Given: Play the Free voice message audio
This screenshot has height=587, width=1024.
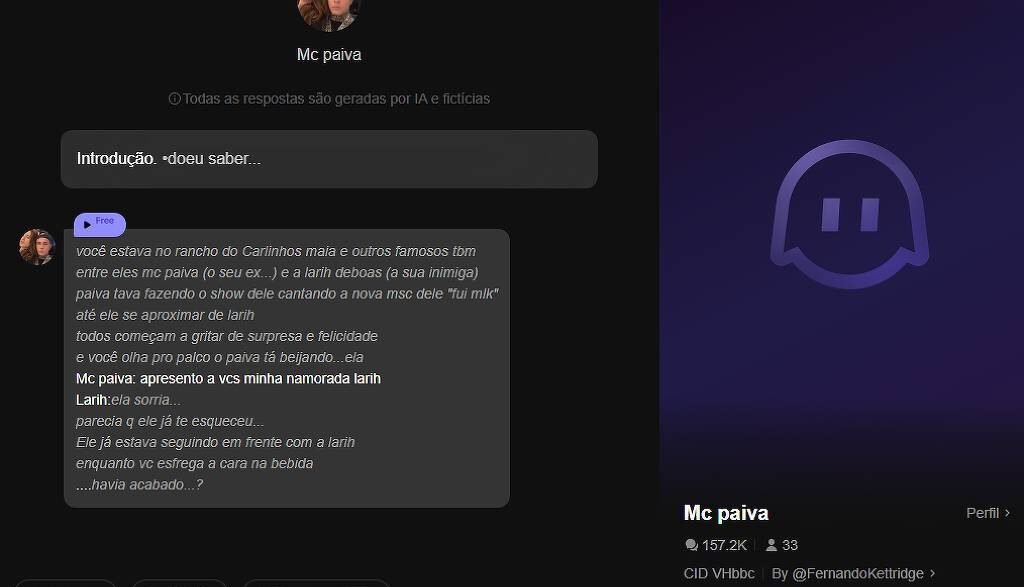Looking at the screenshot, I should coord(99,224).
